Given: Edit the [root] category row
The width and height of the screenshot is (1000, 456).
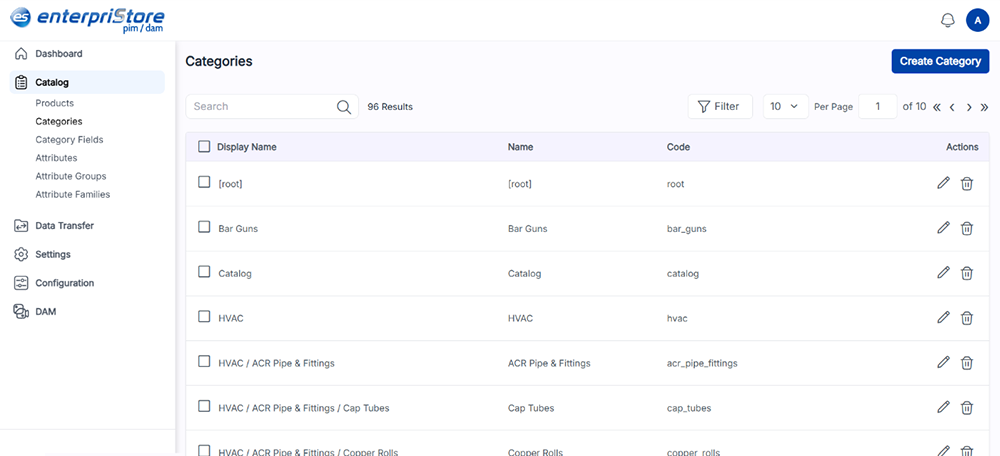Looking at the screenshot, I should pos(943,184).
